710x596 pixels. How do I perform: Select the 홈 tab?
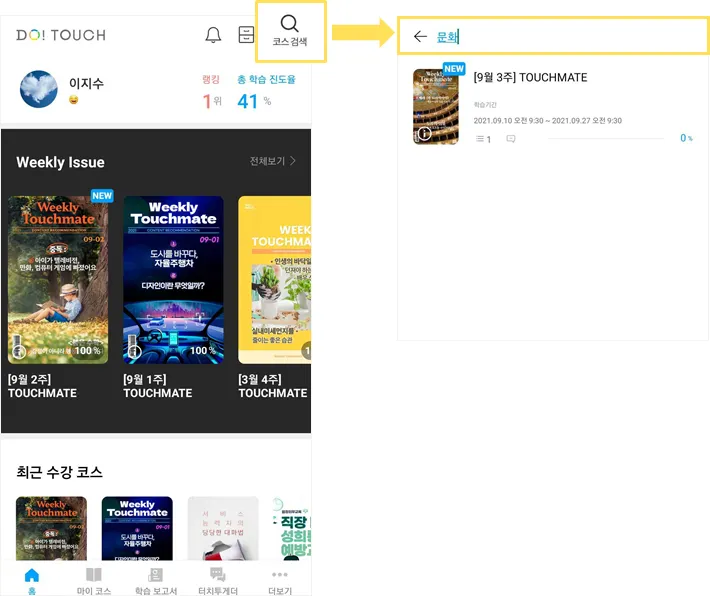[x=32, y=581]
